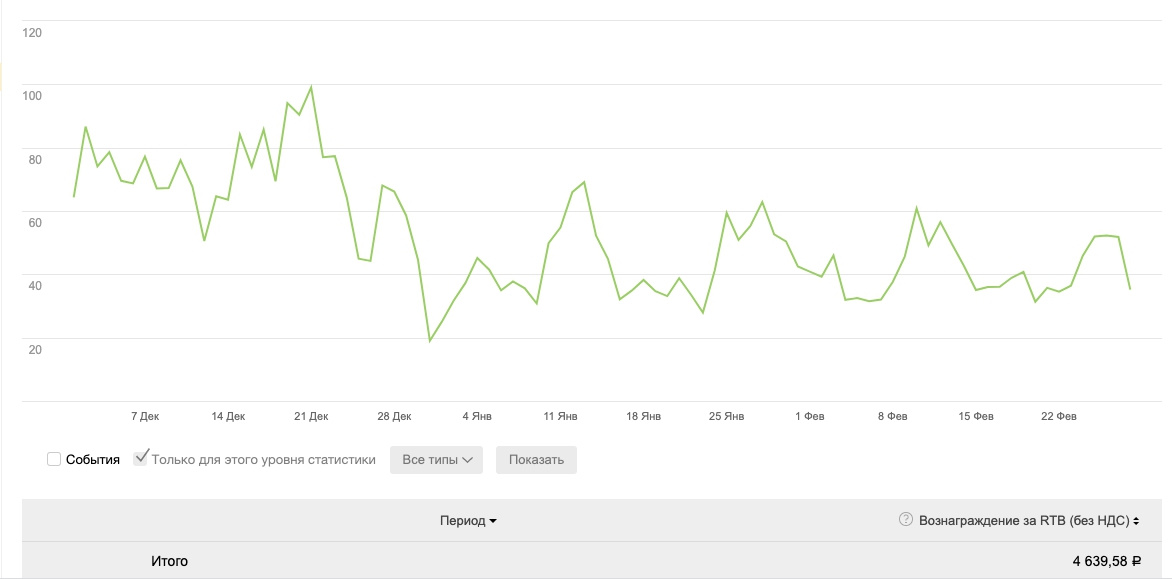This screenshot has height=579, width=1172.
Task: Click the 14 Дек axis label
Action: [228, 416]
